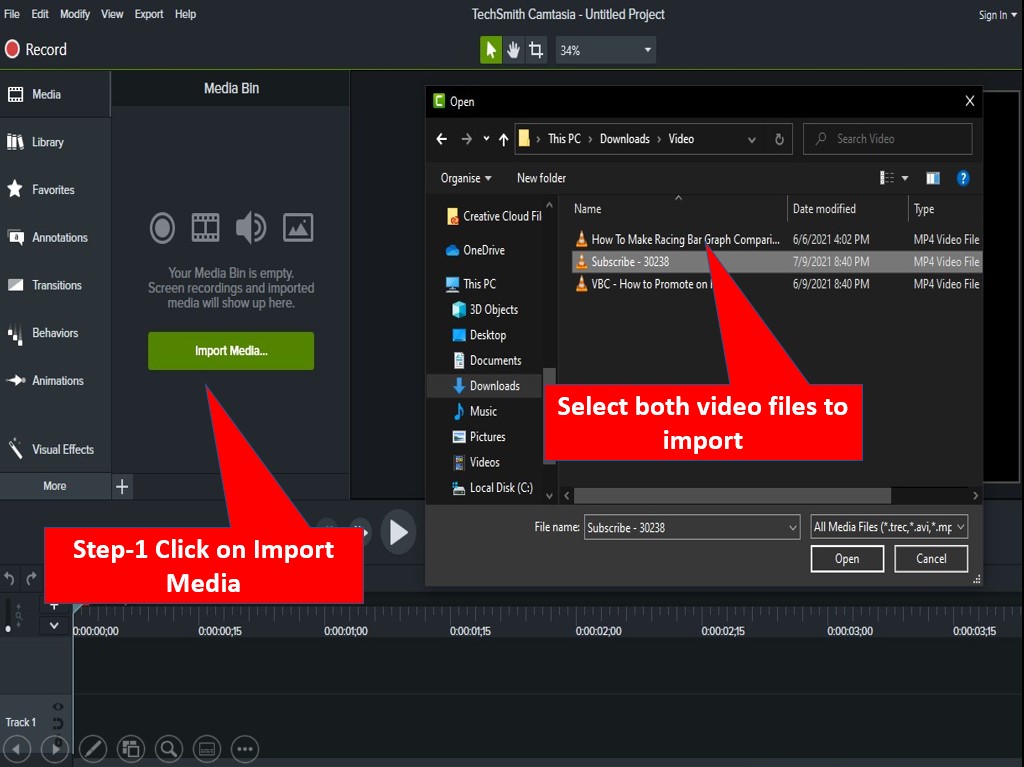The height and width of the screenshot is (767, 1024).
Task: Sort files by Date modified column
Action: point(824,209)
